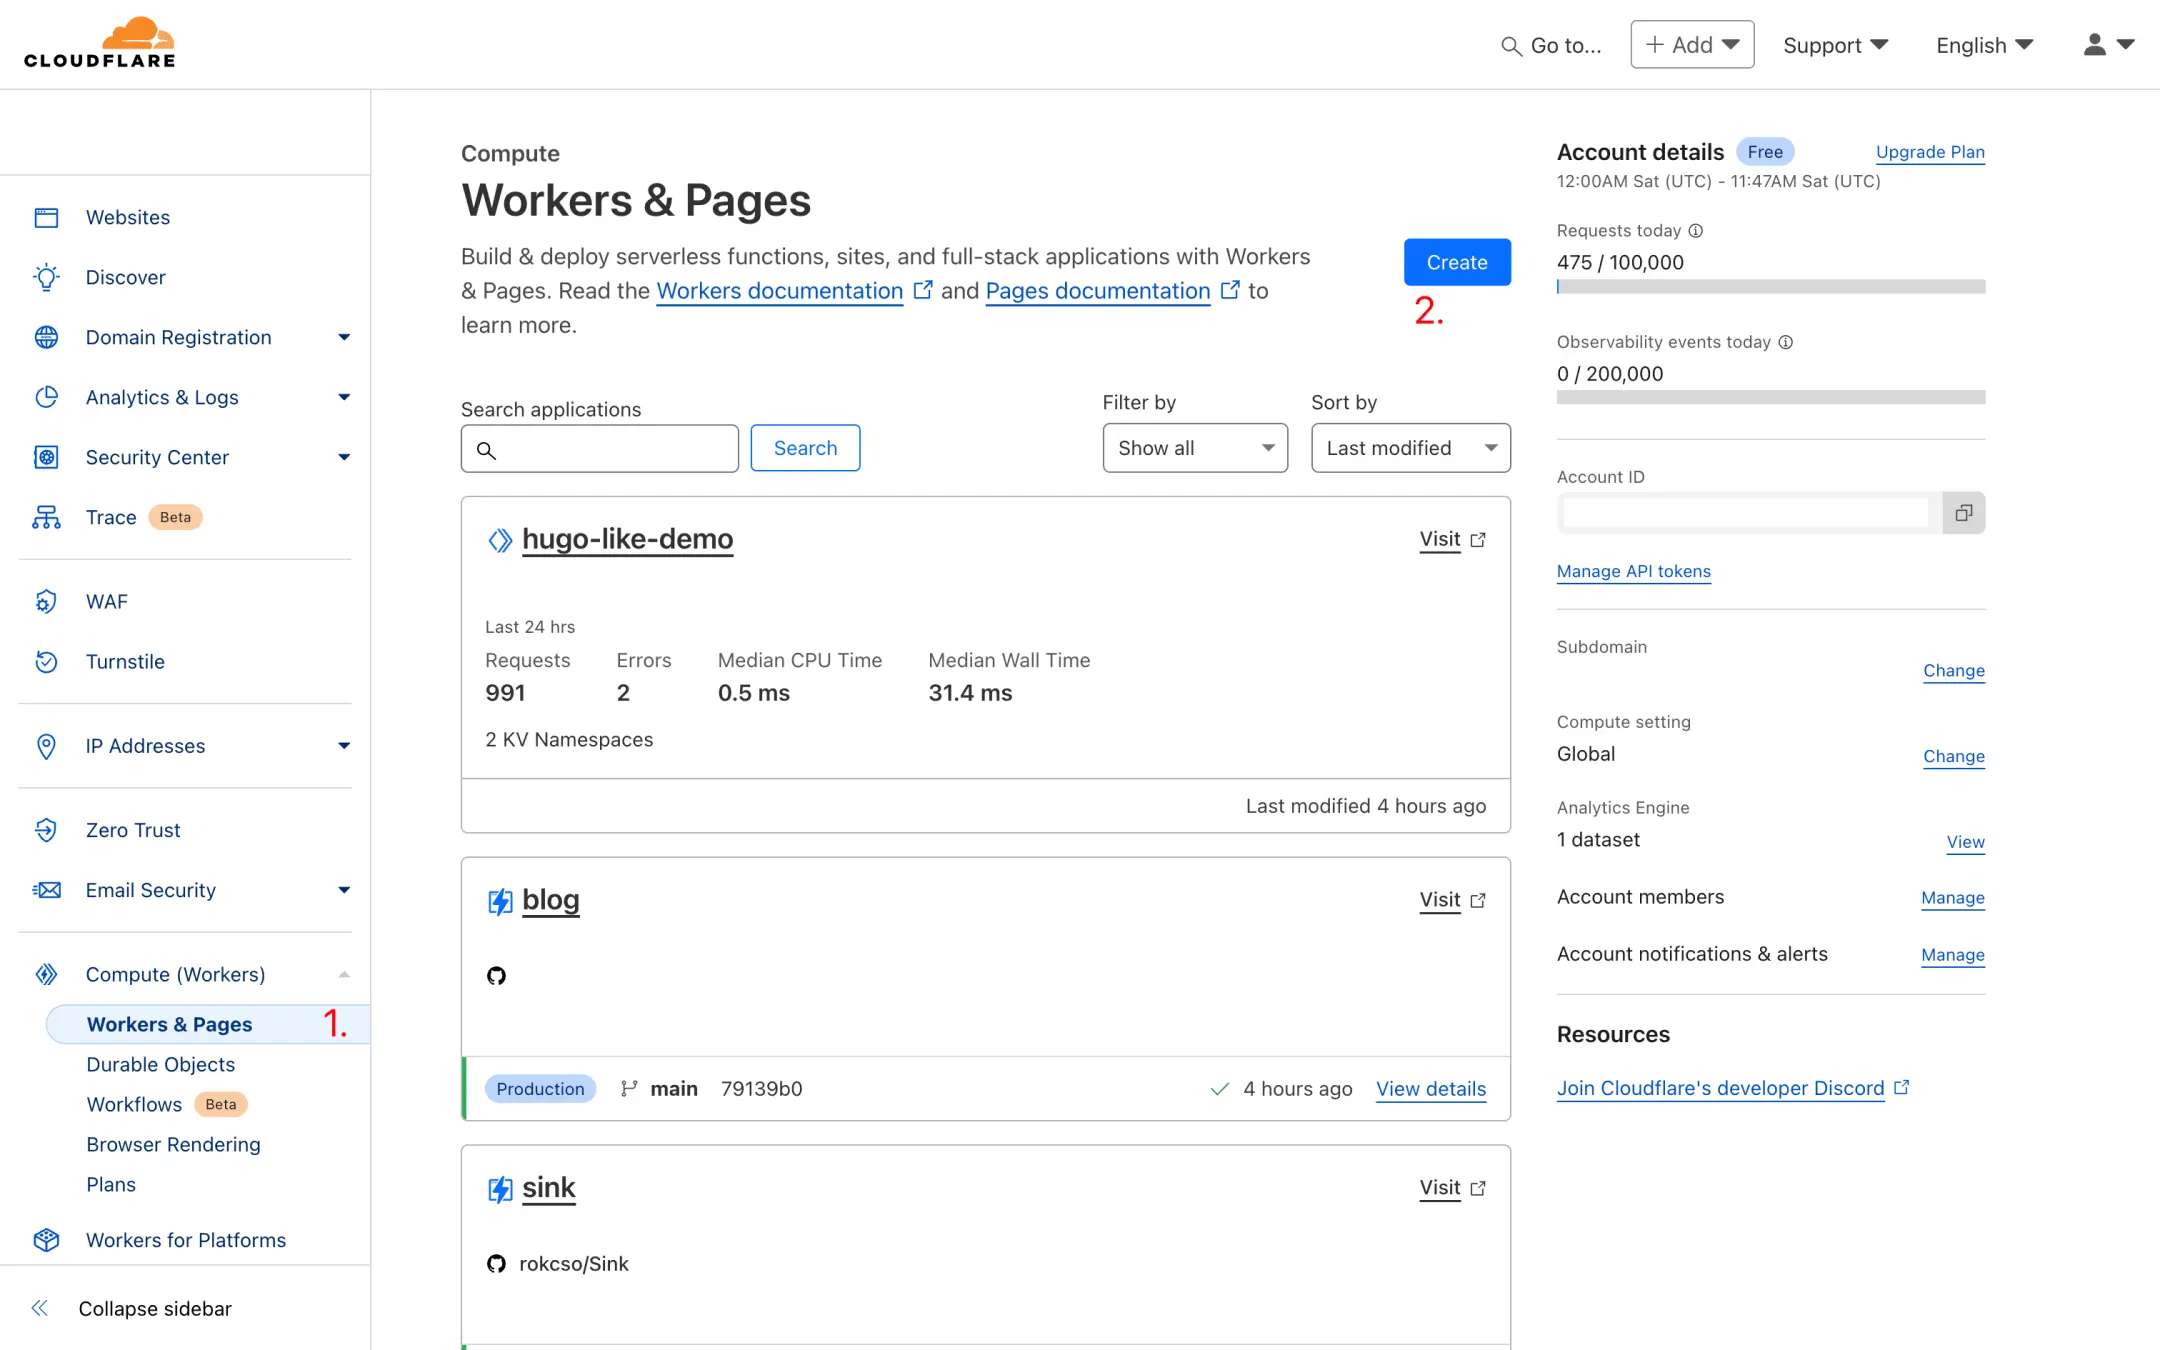Screen dimensions: 2160x1350
Task: Click the Production badge on the blog card
Action: pyautogui.click(x=540, y=1089)
